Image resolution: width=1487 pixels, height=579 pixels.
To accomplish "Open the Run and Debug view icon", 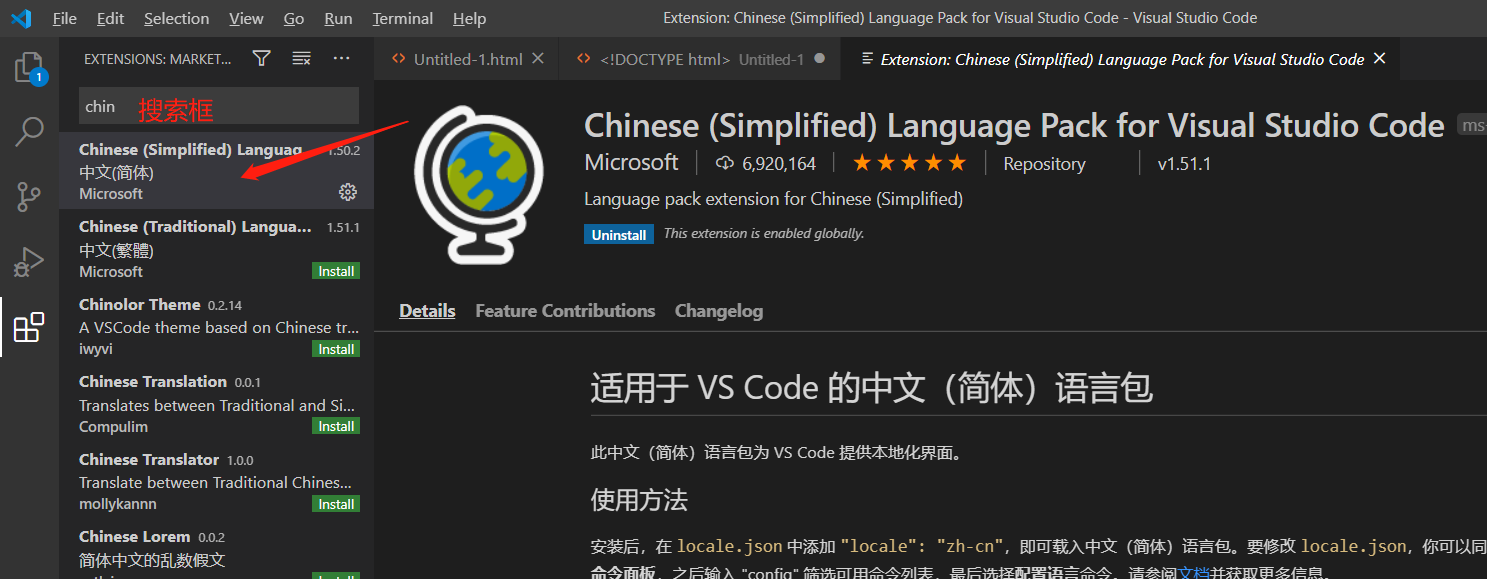I will click(29, 262).
